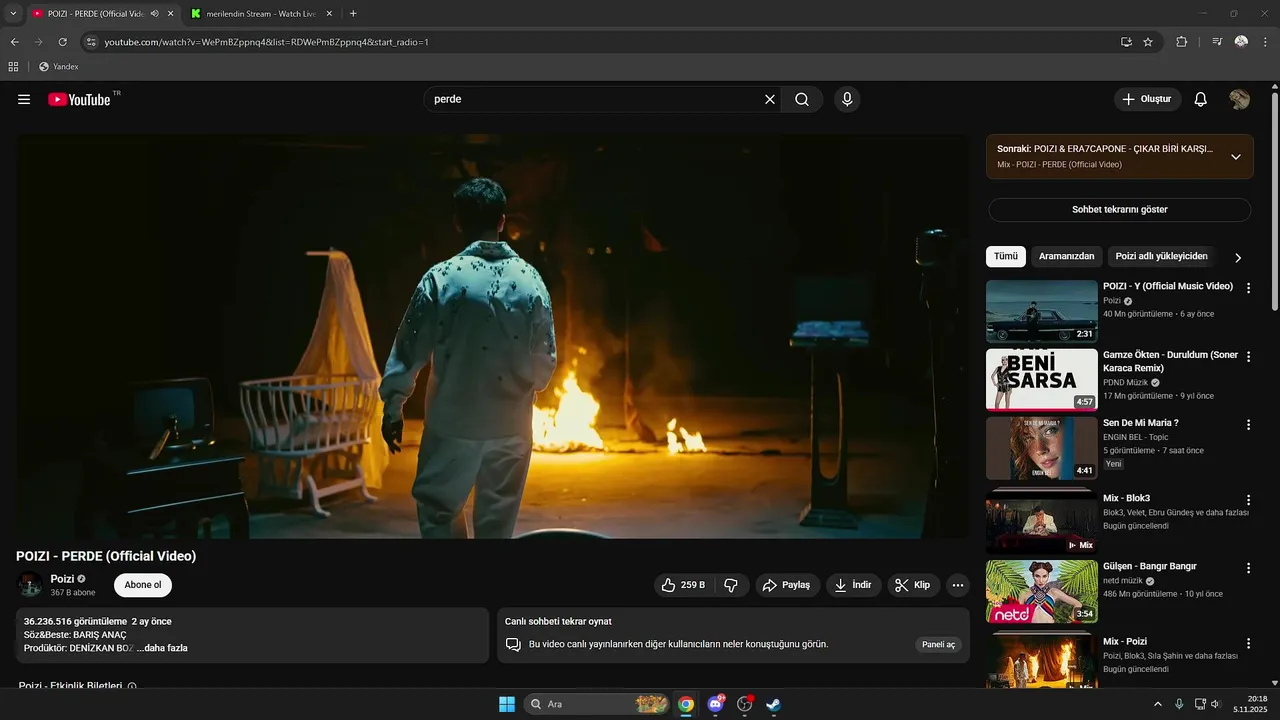1280x720 pixels.
Task: Show more filter chips with arrow
Action: point(1238,258)
